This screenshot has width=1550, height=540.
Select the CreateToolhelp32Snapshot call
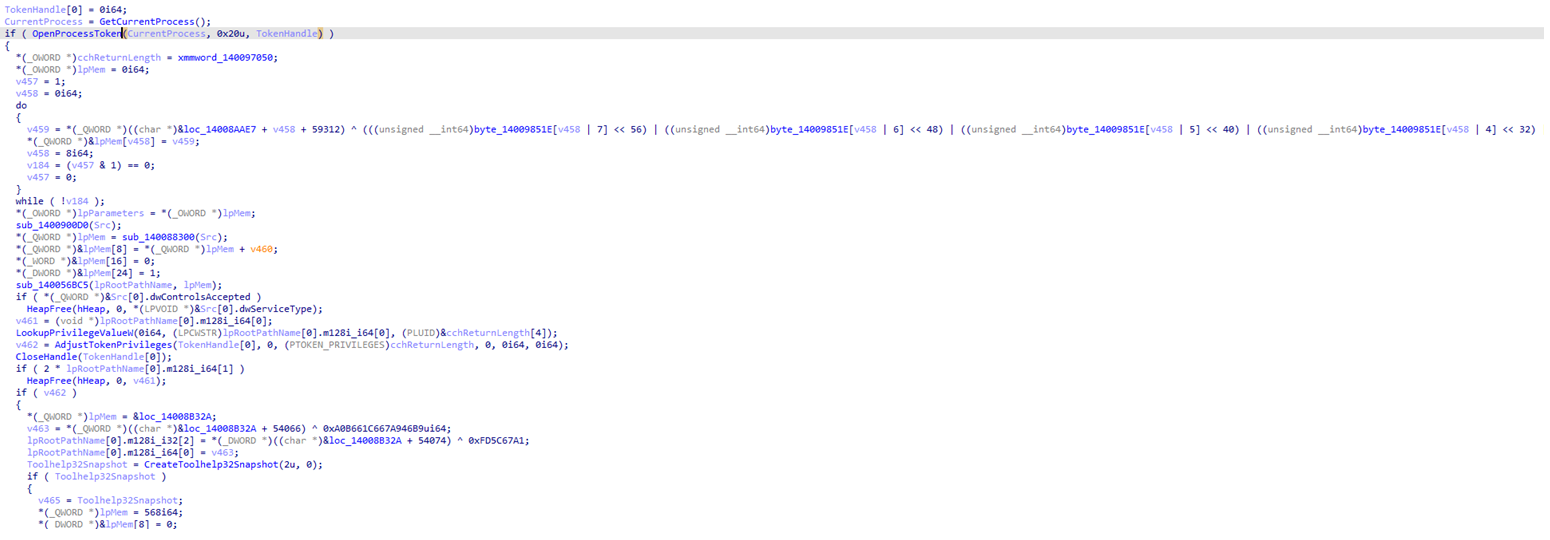point(211,465)
